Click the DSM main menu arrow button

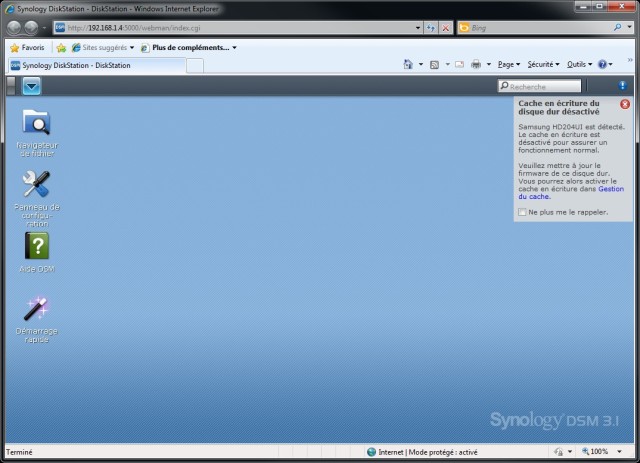tap(32, 87)
